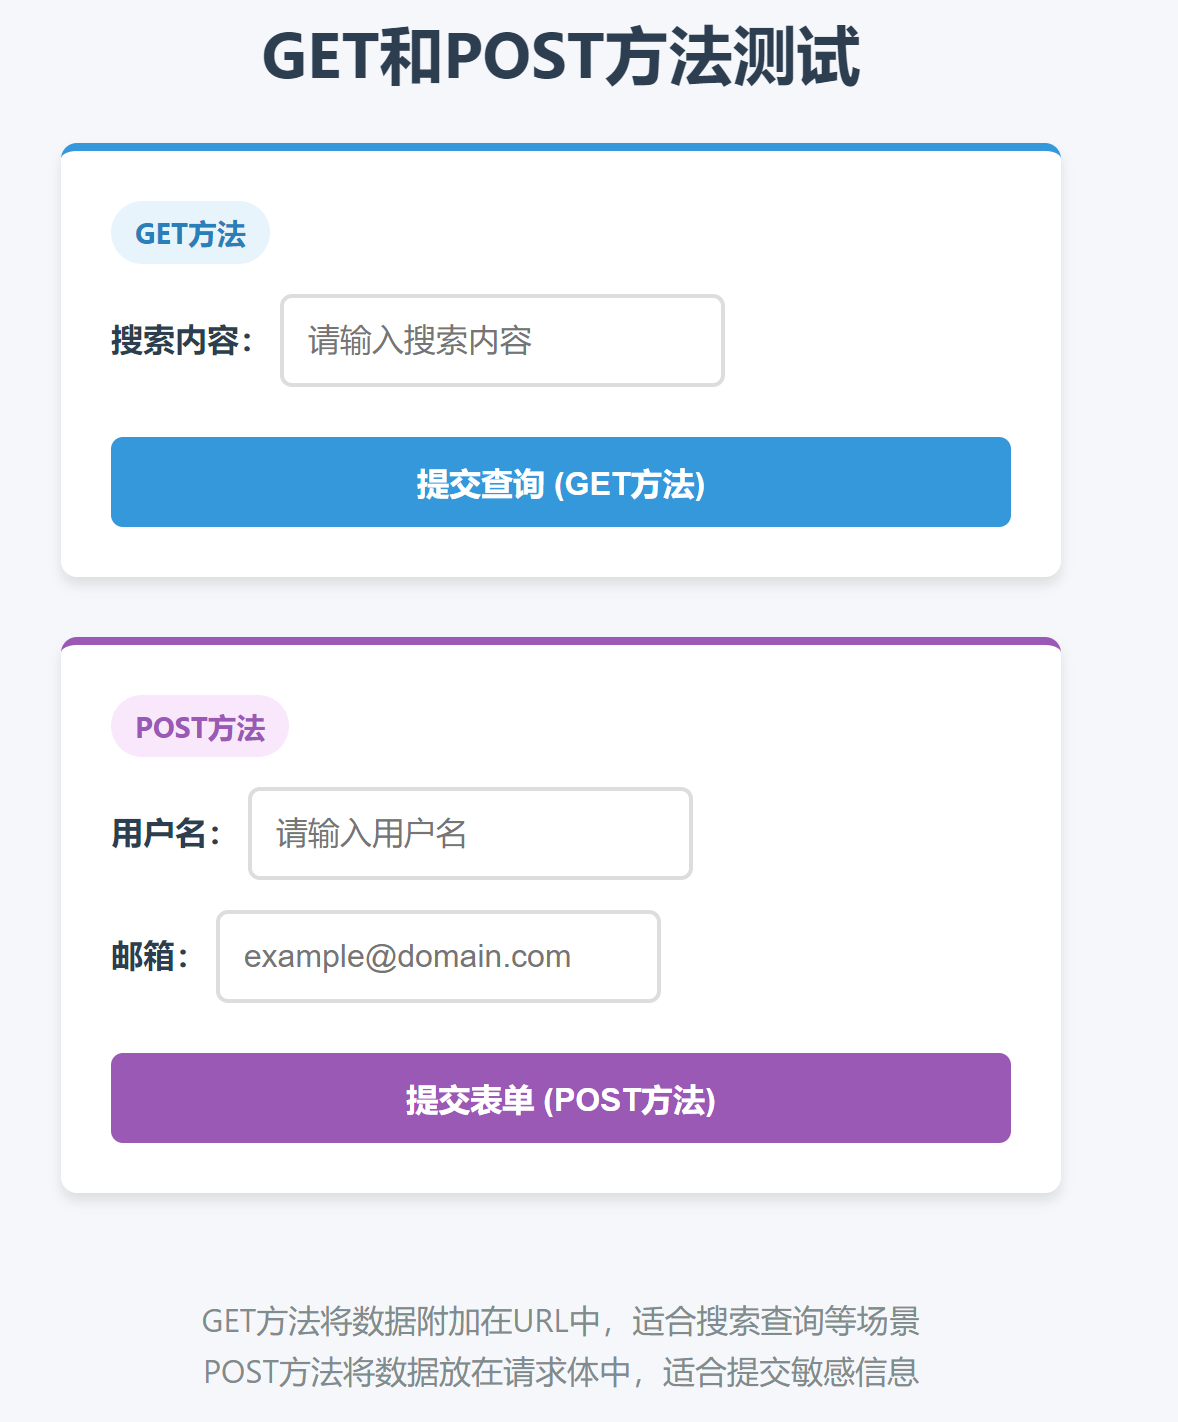
Task: Submit the query with 提交查询 (GET方法) button
Action: 561,482
